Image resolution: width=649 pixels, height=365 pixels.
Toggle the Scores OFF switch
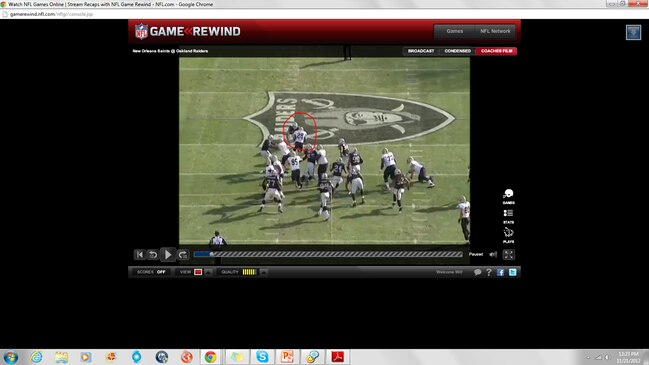[161, 272]
